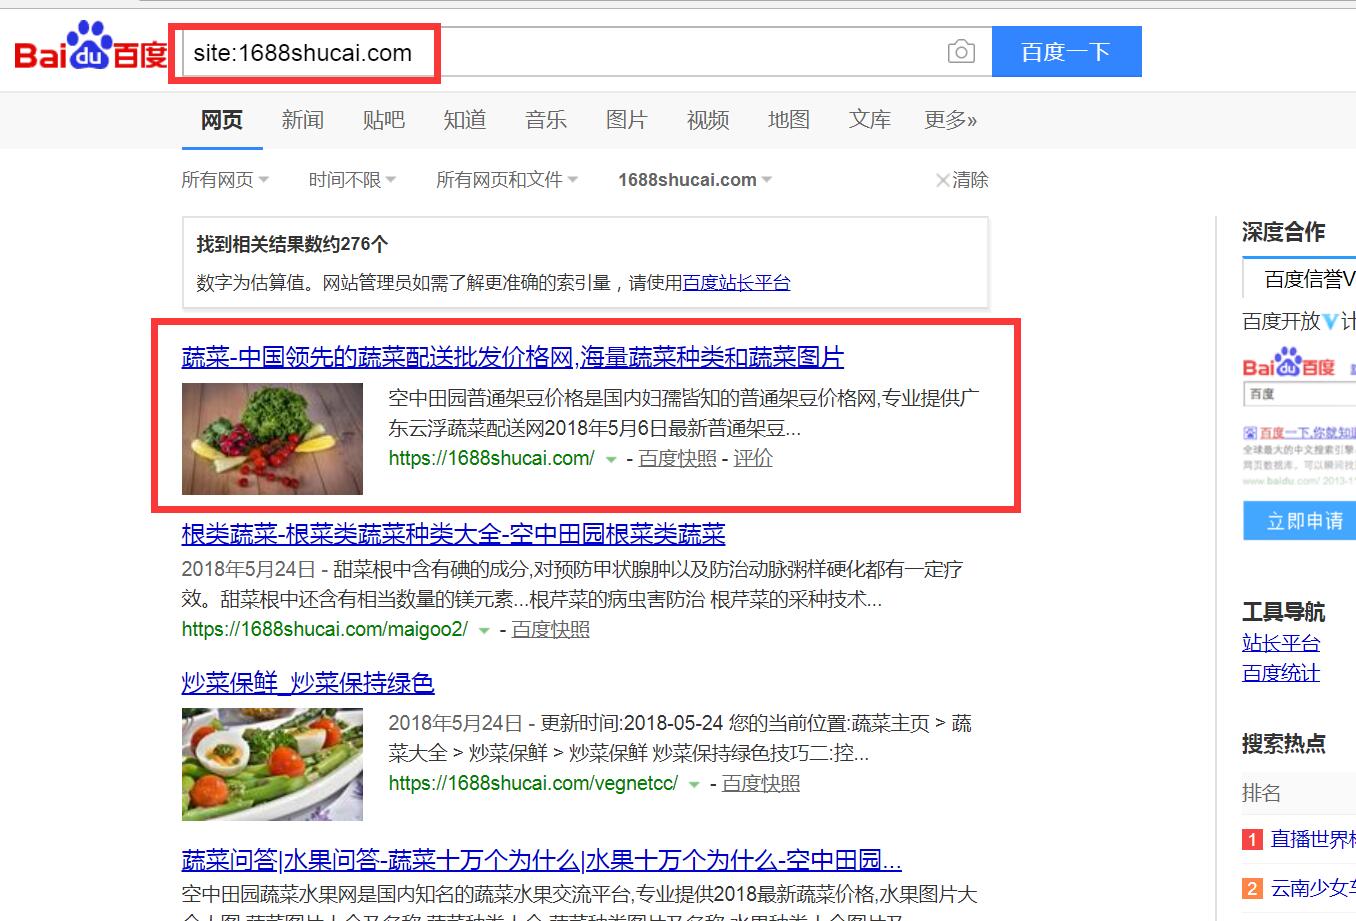
Task: Switch to the 图片 tab
Action: click(x=627, y=120)
